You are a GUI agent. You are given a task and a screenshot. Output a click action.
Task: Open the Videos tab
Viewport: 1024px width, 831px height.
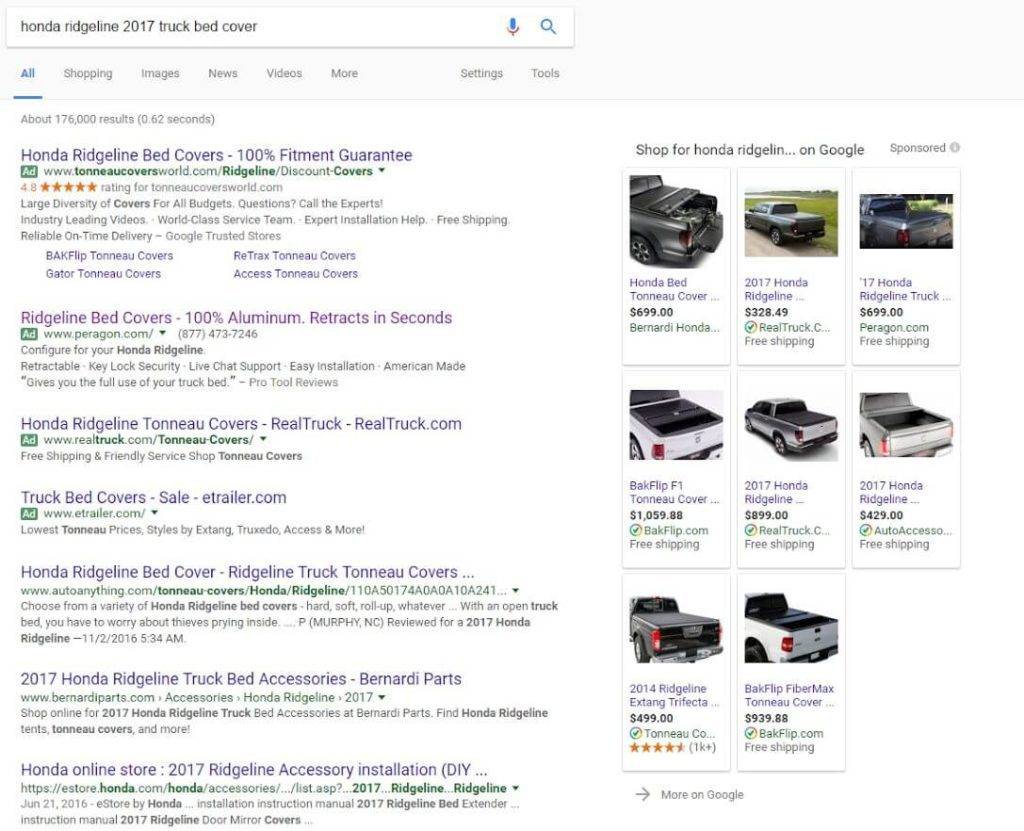click(x=284, y=73)
